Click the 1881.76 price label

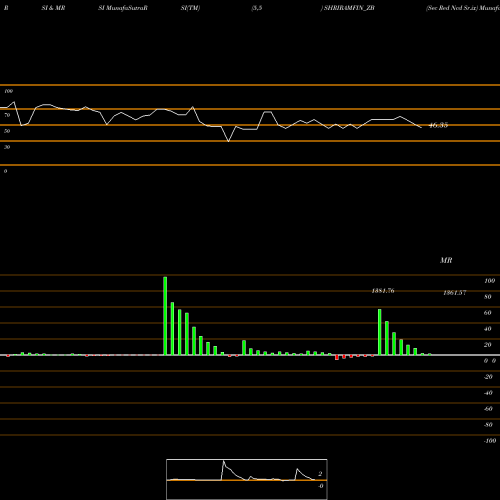click(x=383, y=291)
